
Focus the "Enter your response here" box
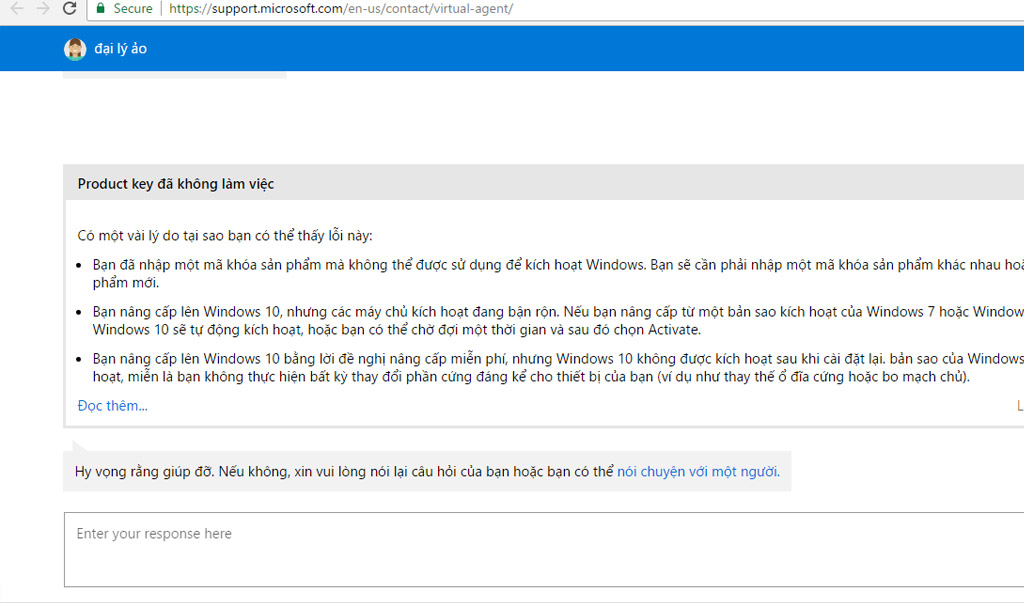540,549
